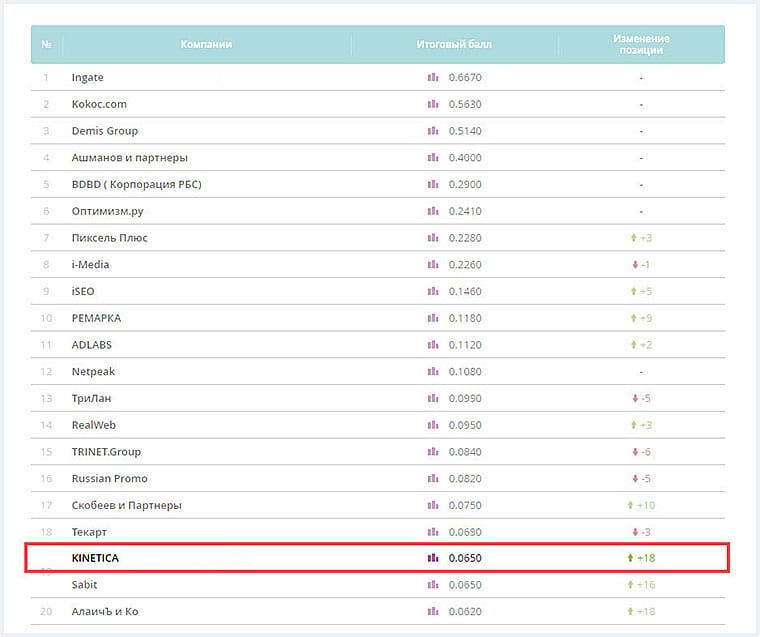The height and width of the screenshot is (637, 760).
Task: Open chart icon in АлаичЪ и Ко row
Action: 433,611
